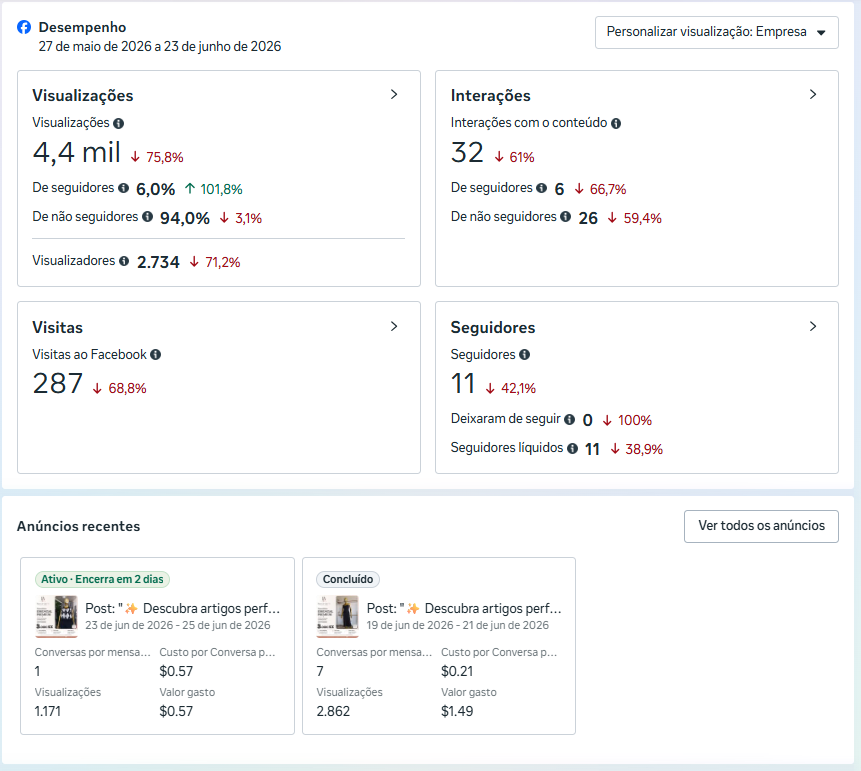861x771 pixels.
Task: Click the Concluído status badge
Action: click(x=348, y=579)
